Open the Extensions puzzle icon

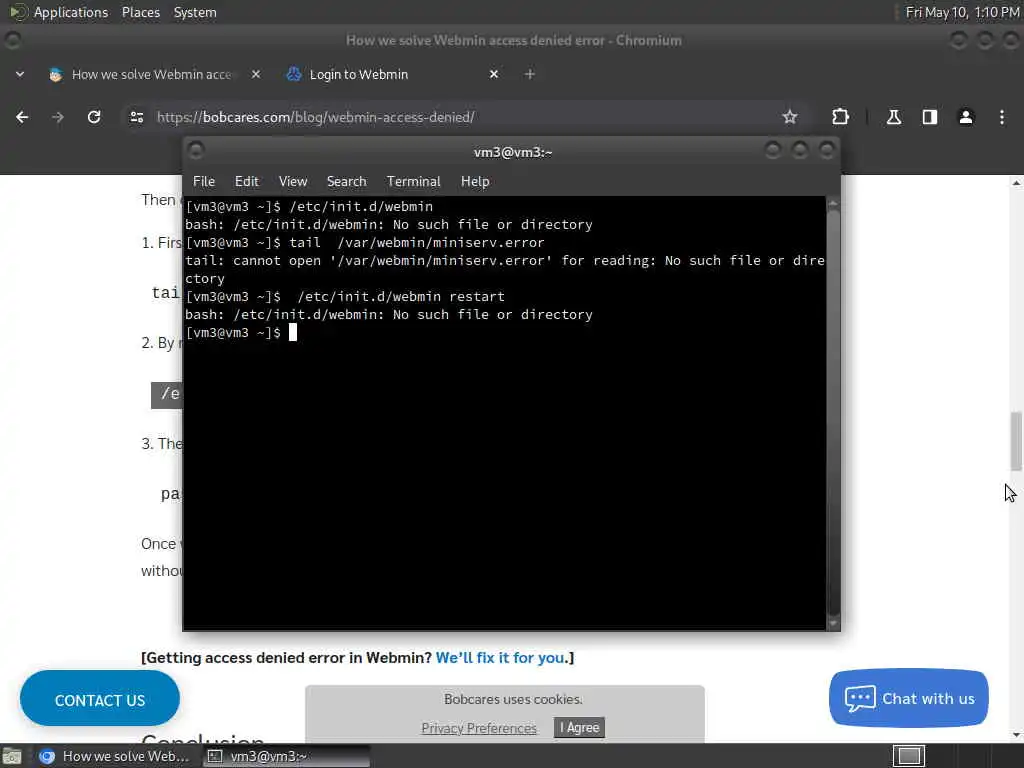tap(840, 117)
